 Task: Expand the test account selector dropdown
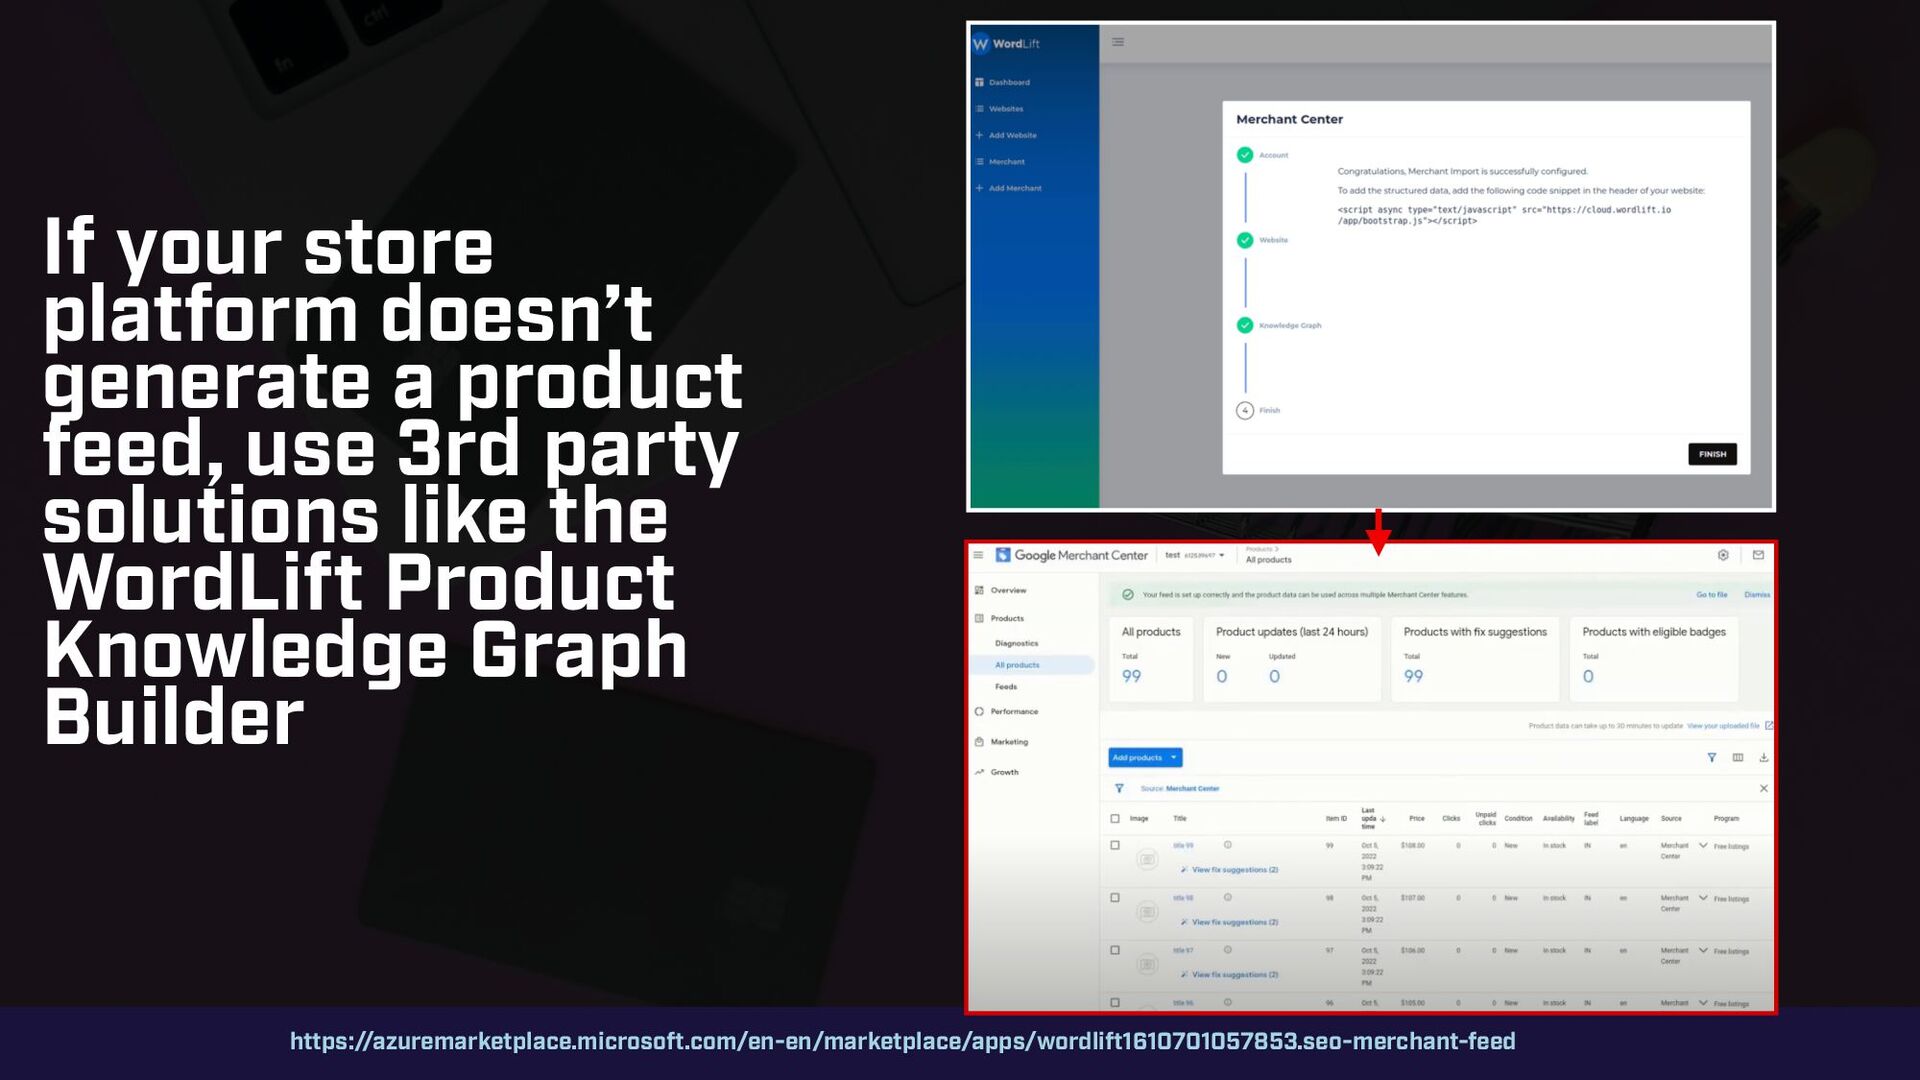click(x=1222, y=555)
